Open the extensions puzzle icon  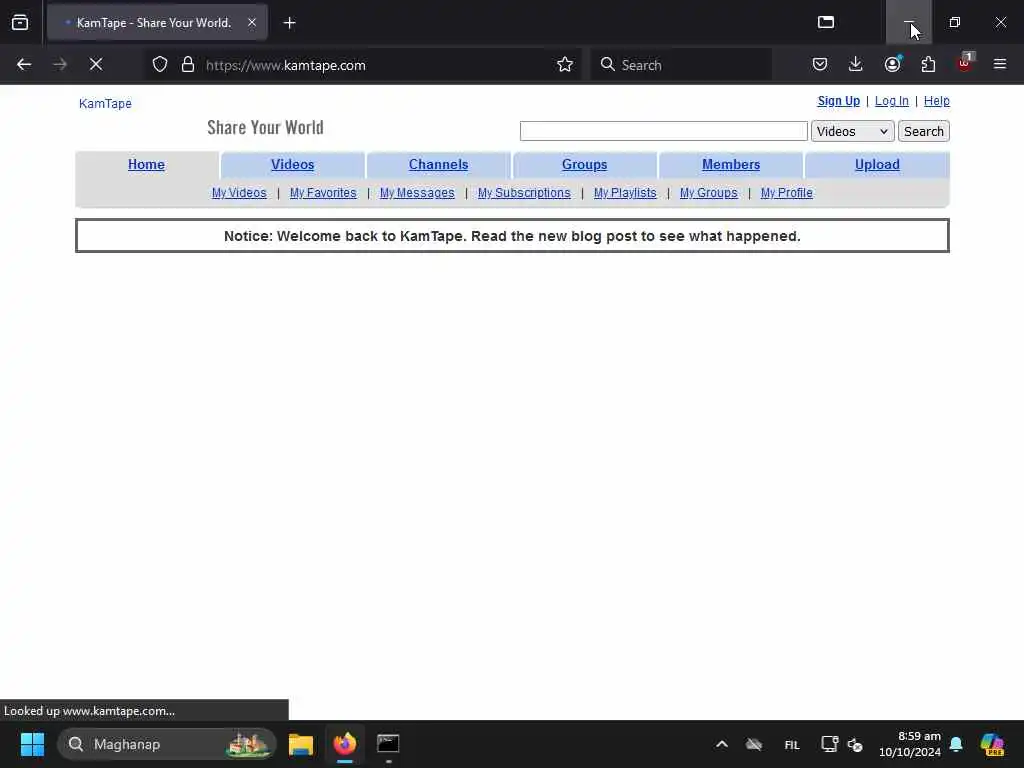click(x=928, y=64)
